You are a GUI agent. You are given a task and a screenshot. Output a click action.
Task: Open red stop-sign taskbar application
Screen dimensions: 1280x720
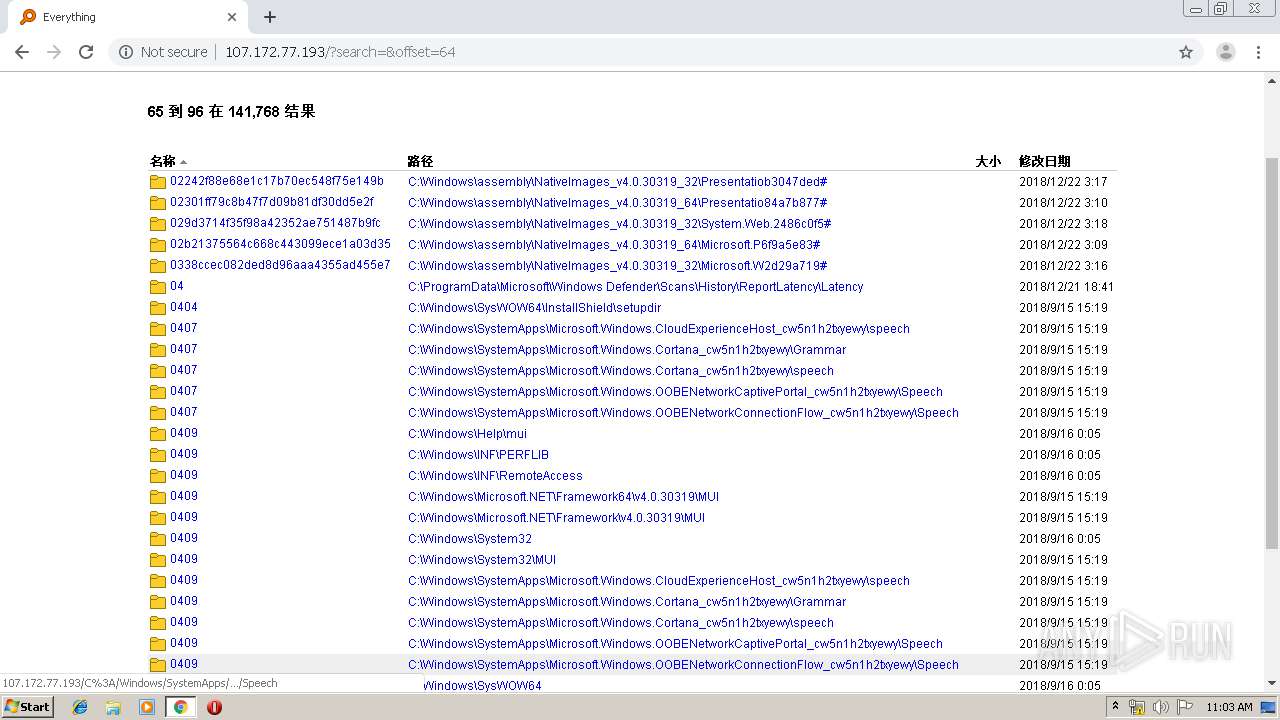point(214,707)
